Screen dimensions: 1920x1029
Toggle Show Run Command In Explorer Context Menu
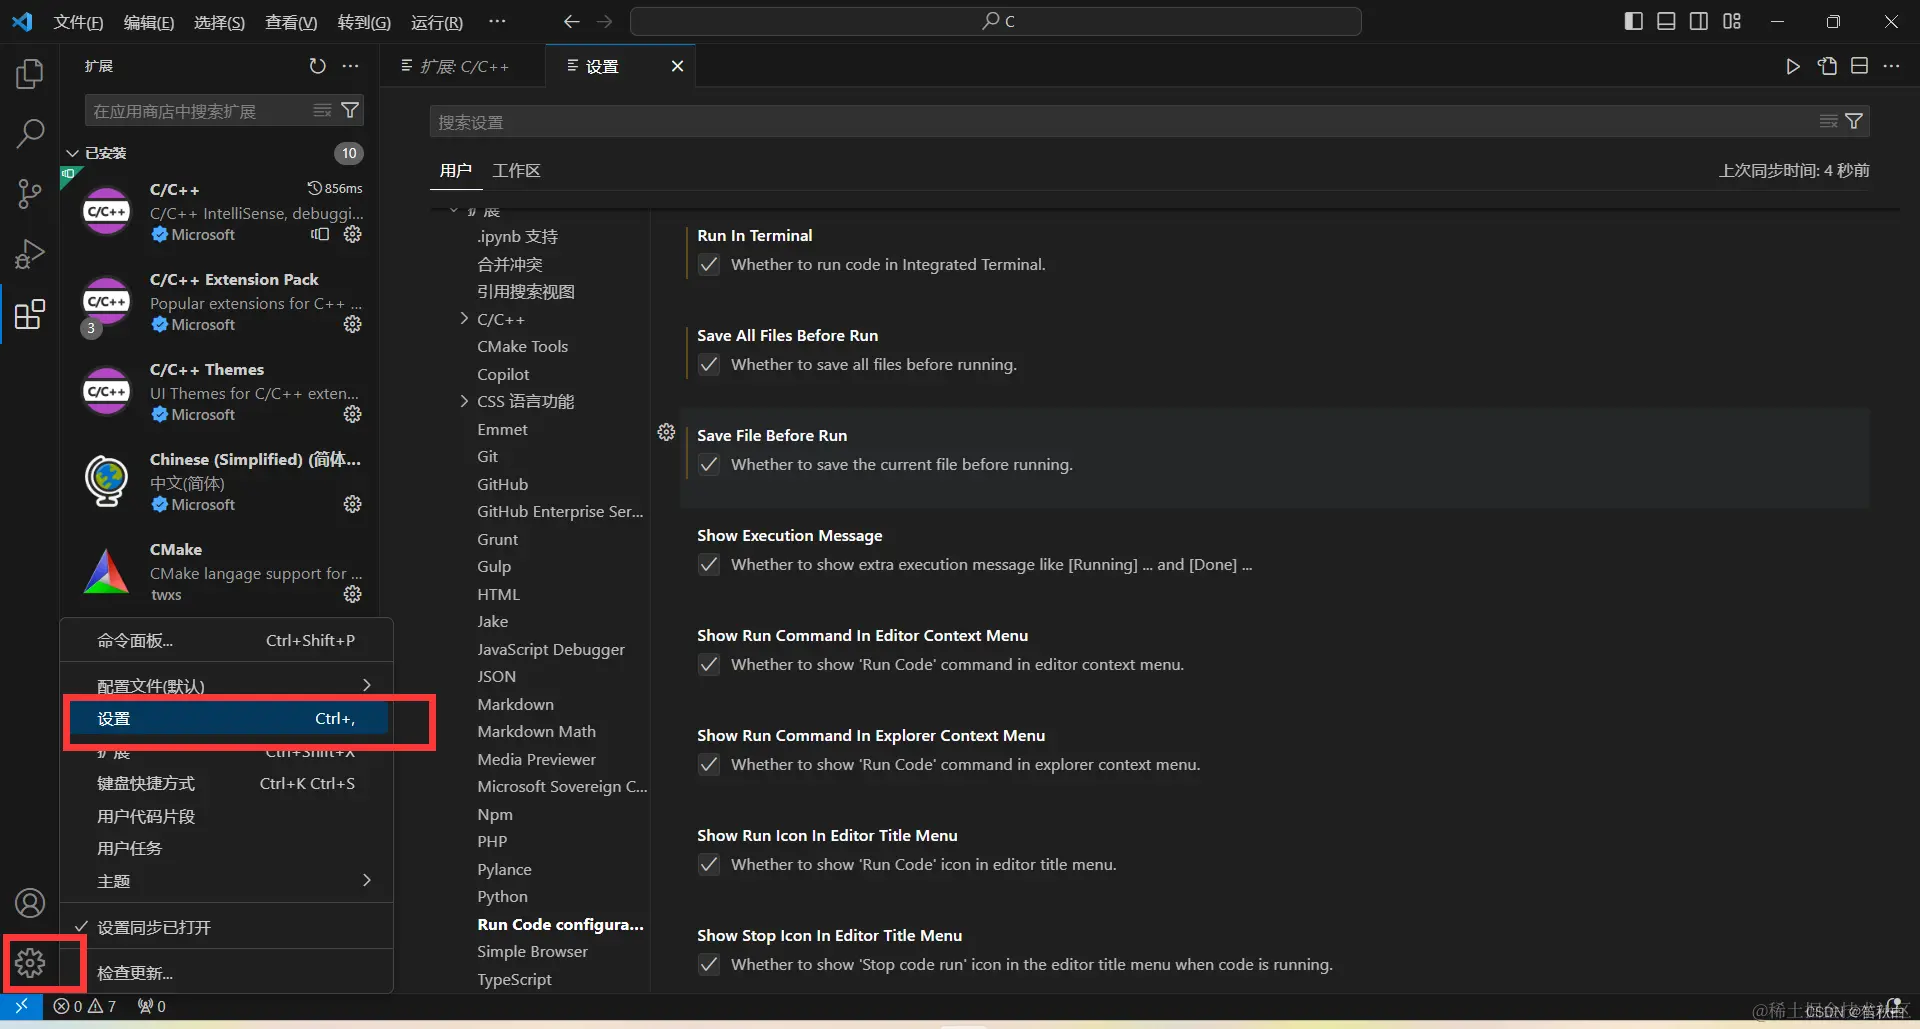click(x=709, y=765)
